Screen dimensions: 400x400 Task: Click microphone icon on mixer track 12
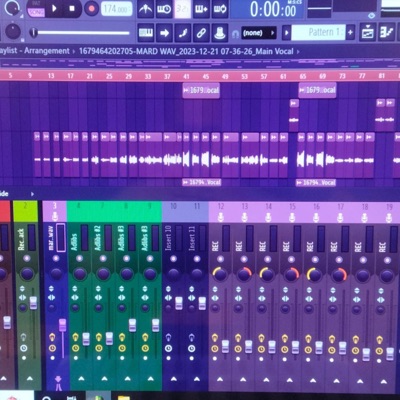(220, 217)
